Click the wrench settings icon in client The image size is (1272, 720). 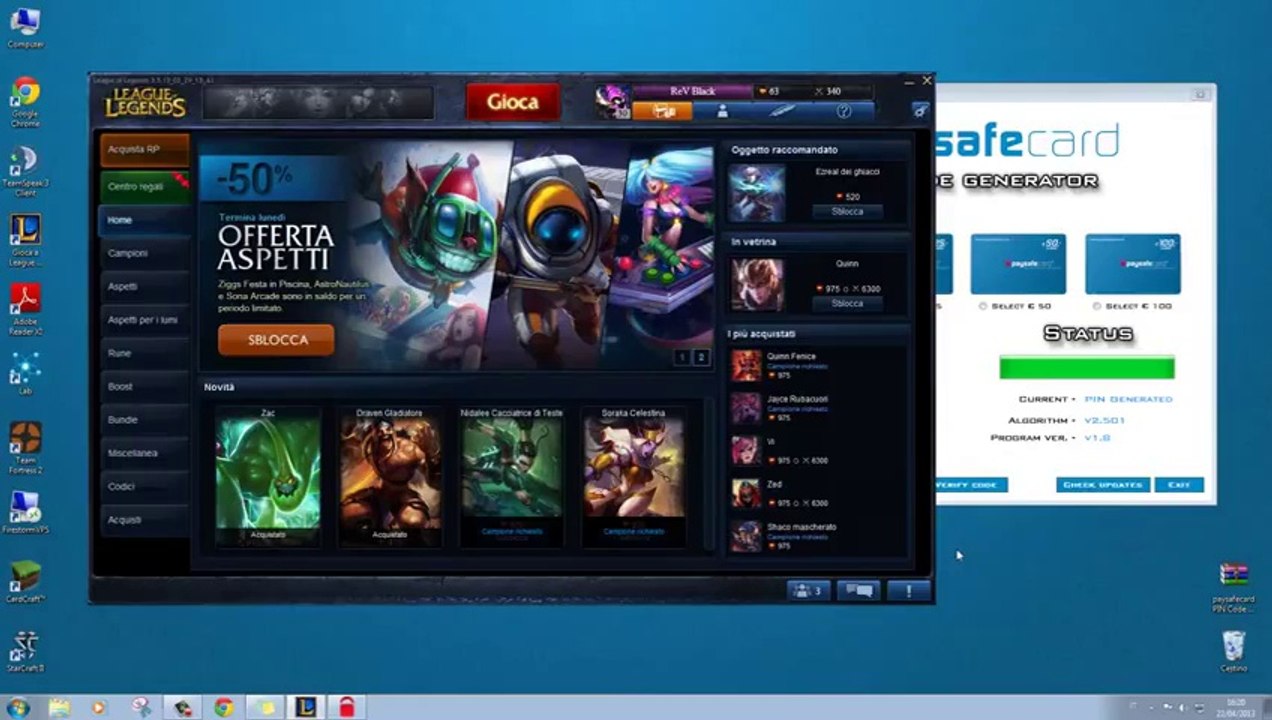coord(920,110)
